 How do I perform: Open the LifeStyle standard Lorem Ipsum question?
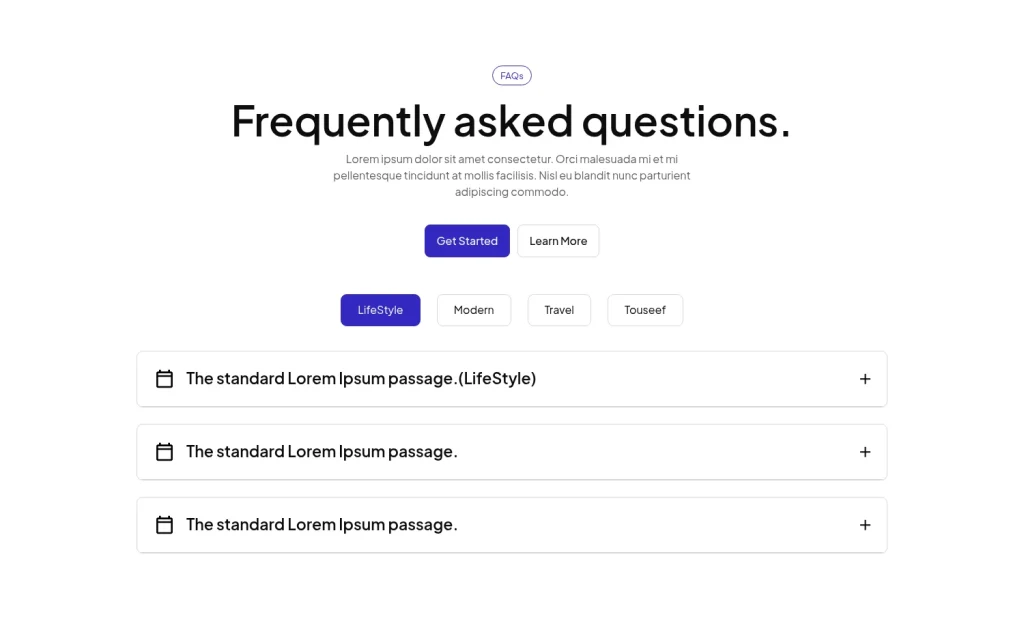pyautogui.click(x=361, y=379)
